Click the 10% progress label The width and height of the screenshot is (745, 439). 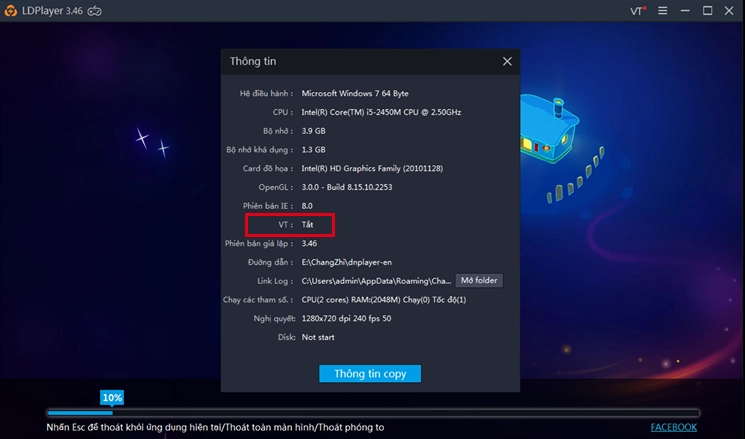[112, 397]
